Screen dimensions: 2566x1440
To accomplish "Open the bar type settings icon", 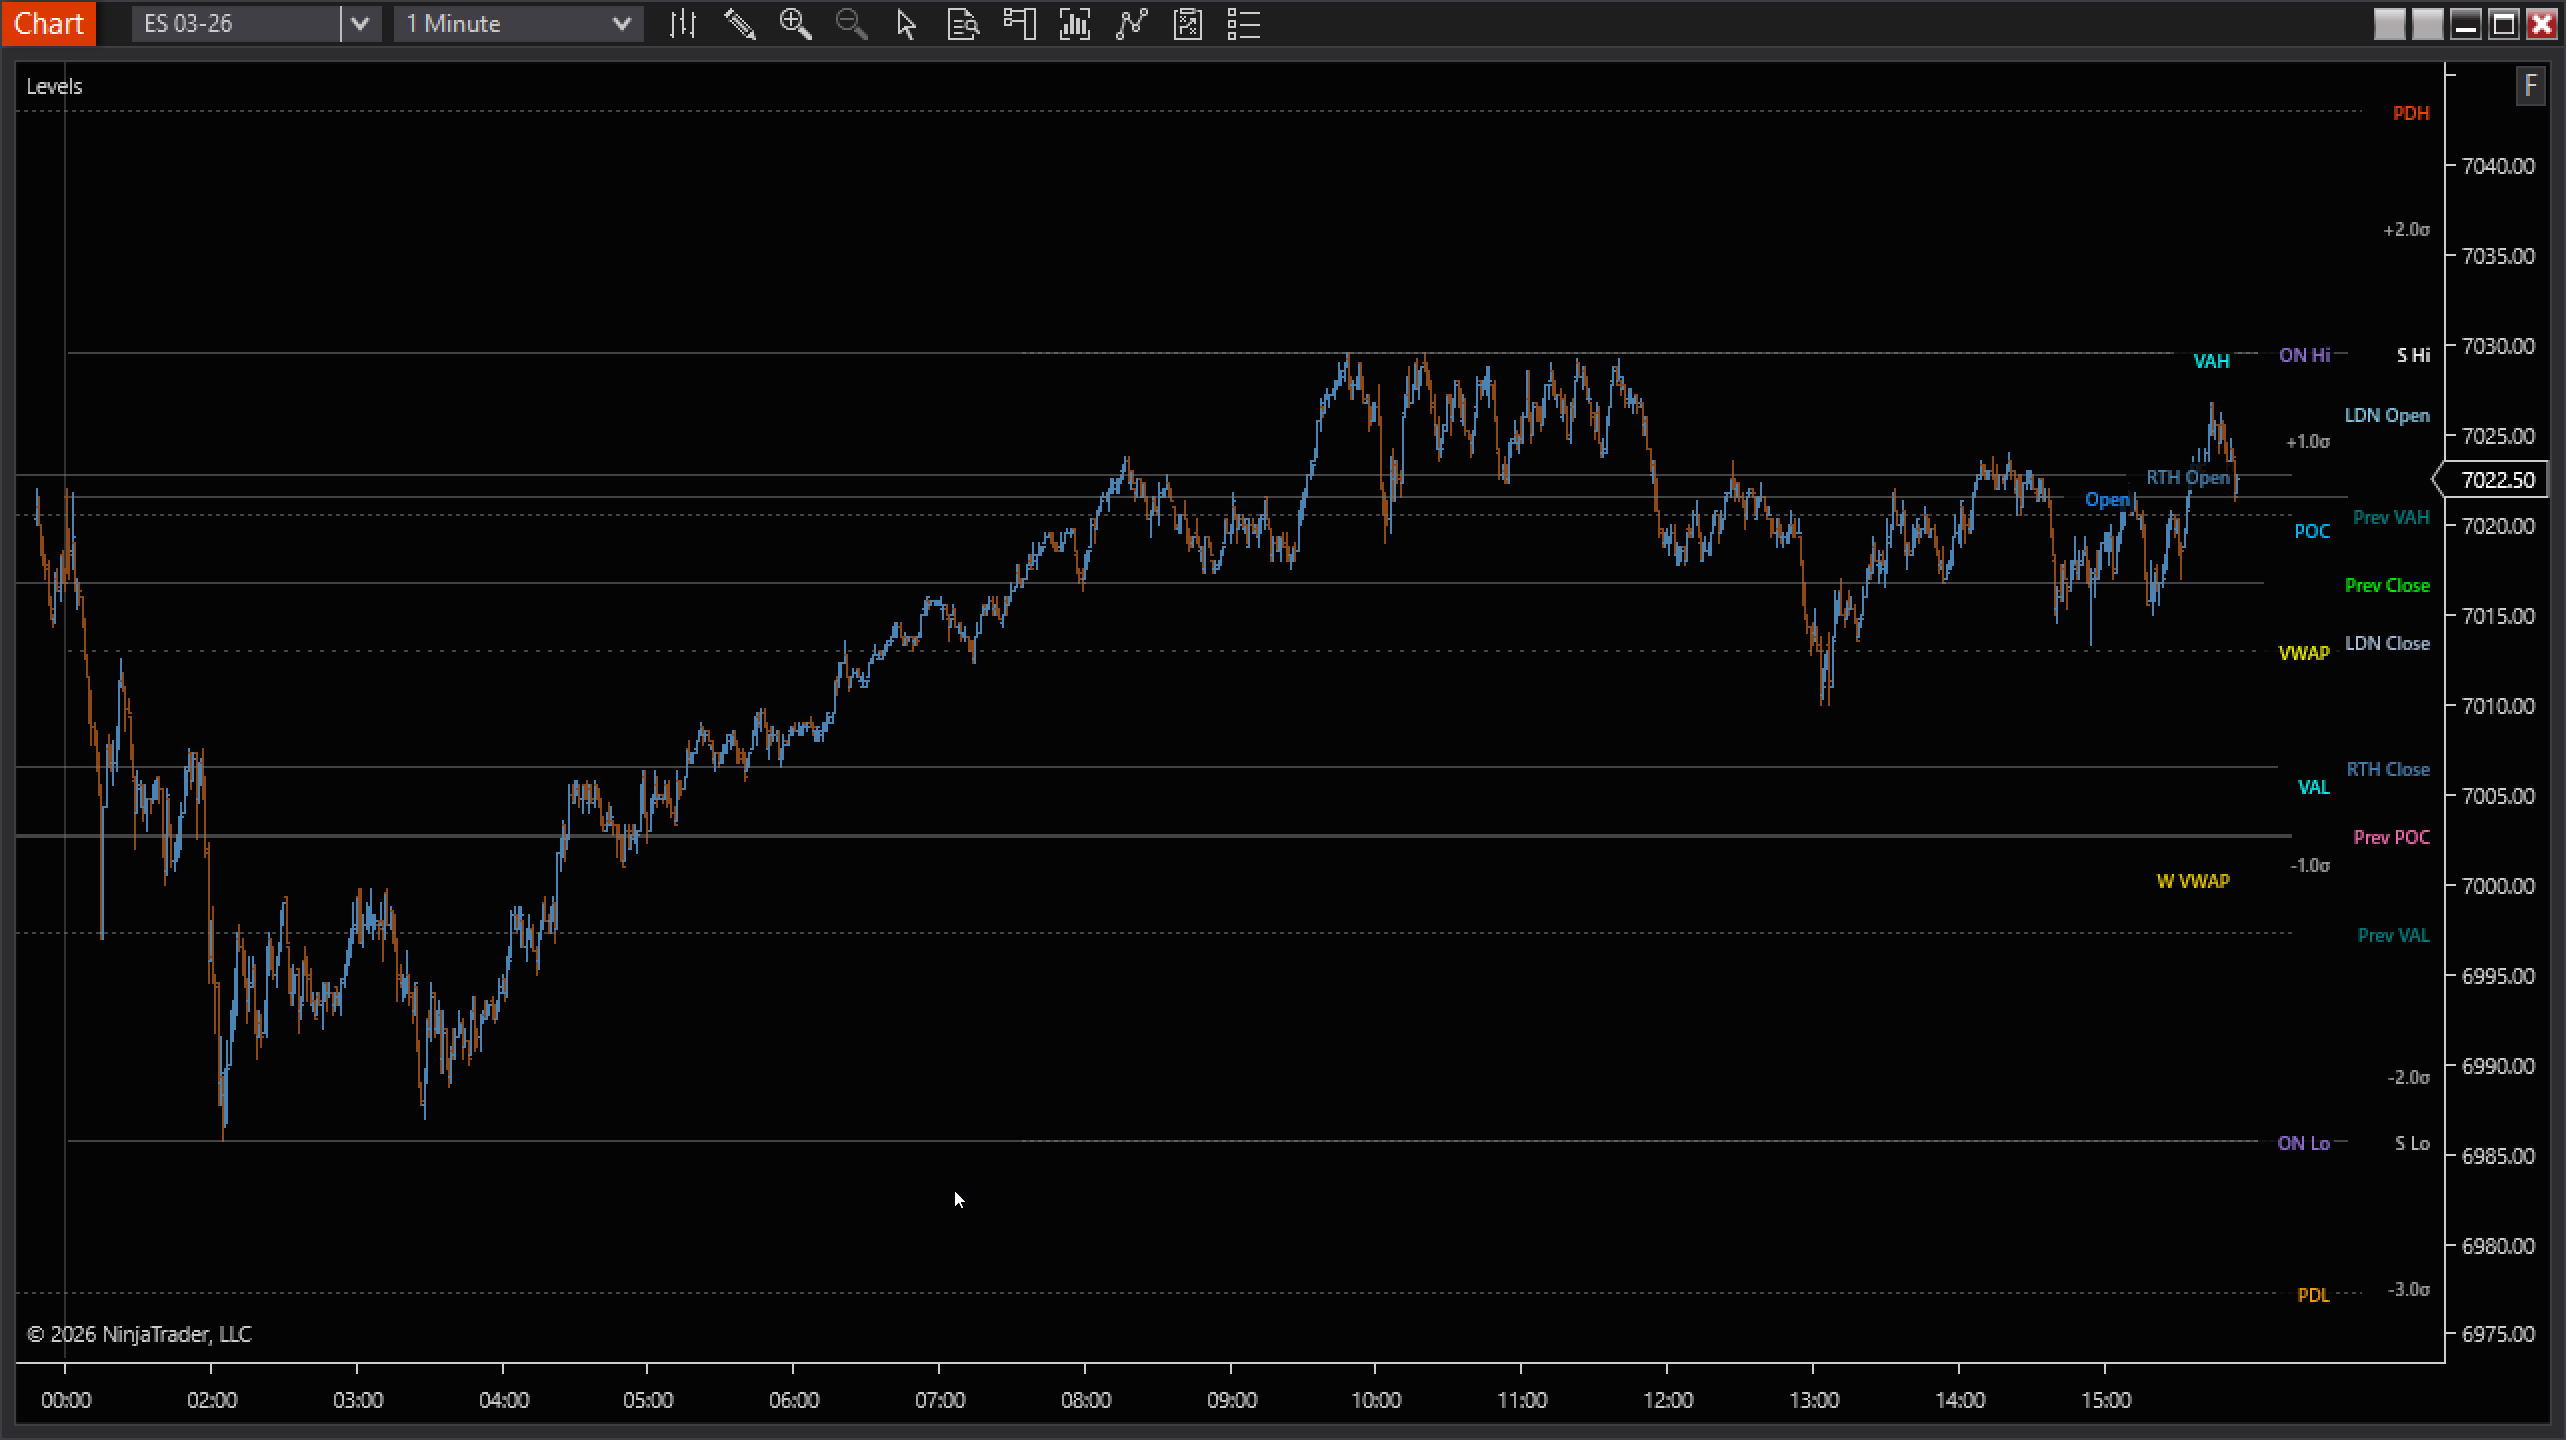I will pyautogui.click(x=683, y=24).
